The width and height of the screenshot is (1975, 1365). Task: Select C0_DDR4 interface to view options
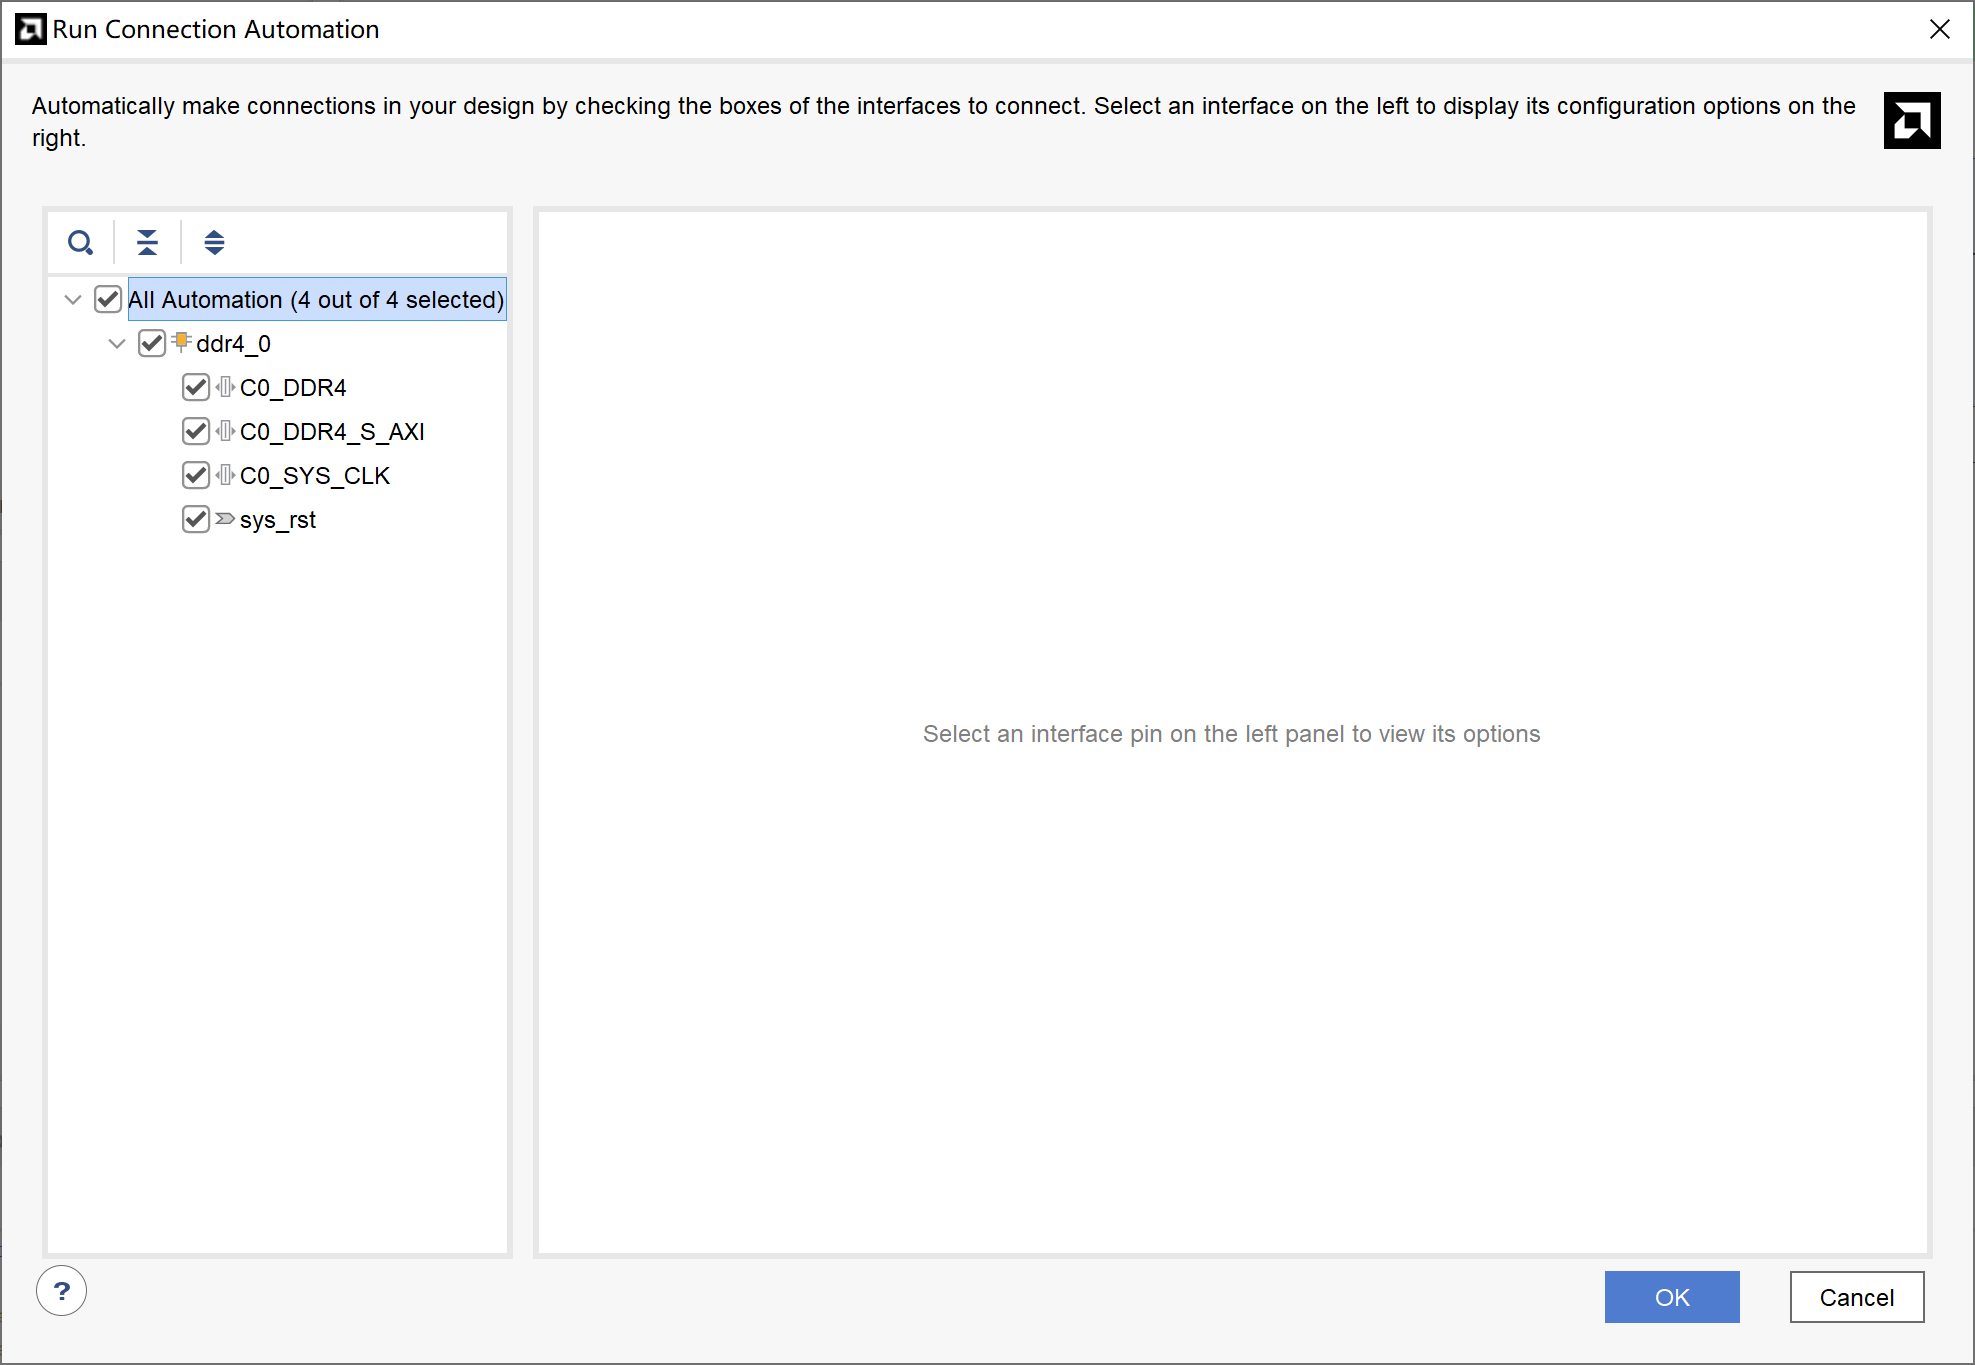(x=293, y=388)
